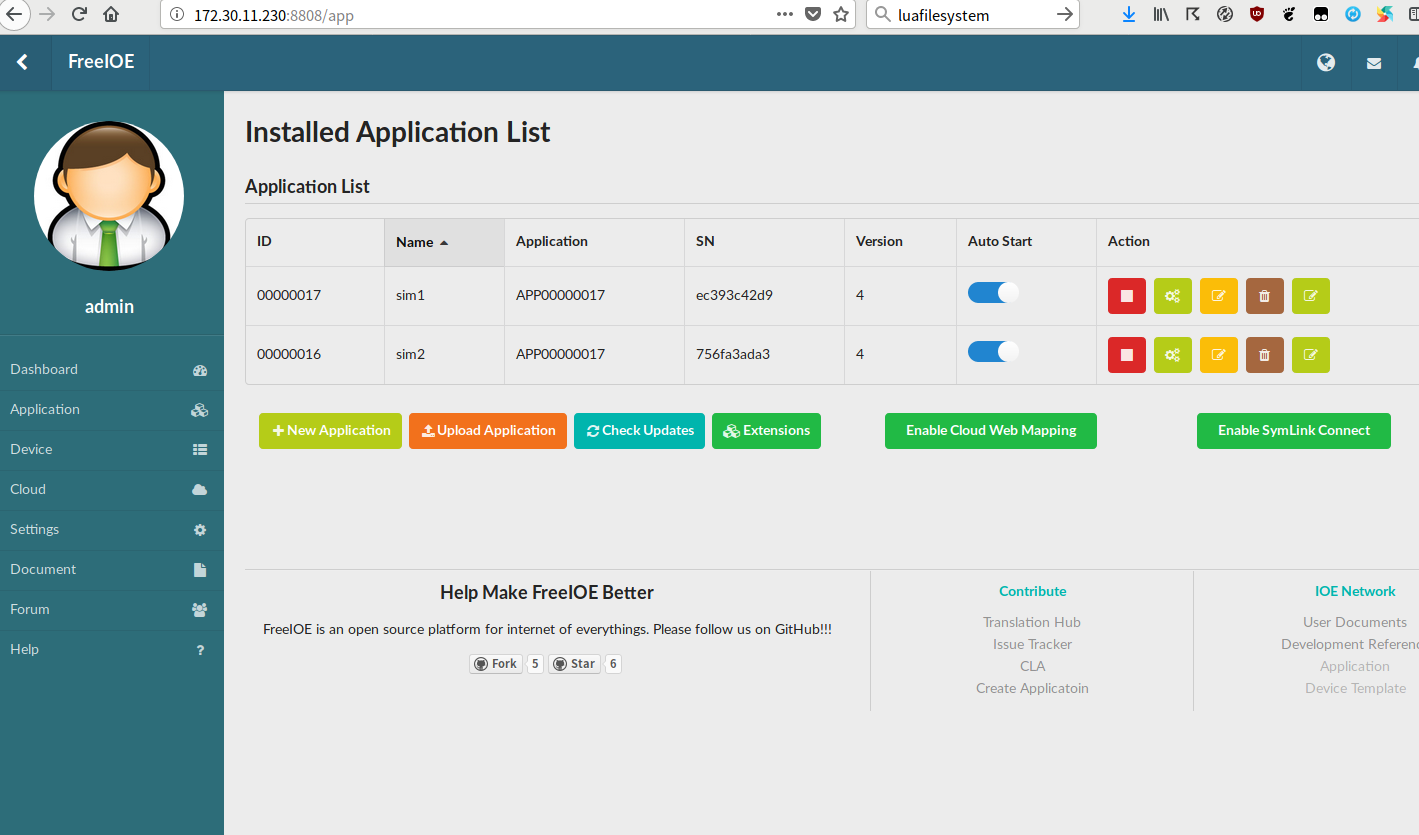The image size is (1419, 835).
Task: Collapse sidebar with the back chevron
Action: (x=22, y=62)
